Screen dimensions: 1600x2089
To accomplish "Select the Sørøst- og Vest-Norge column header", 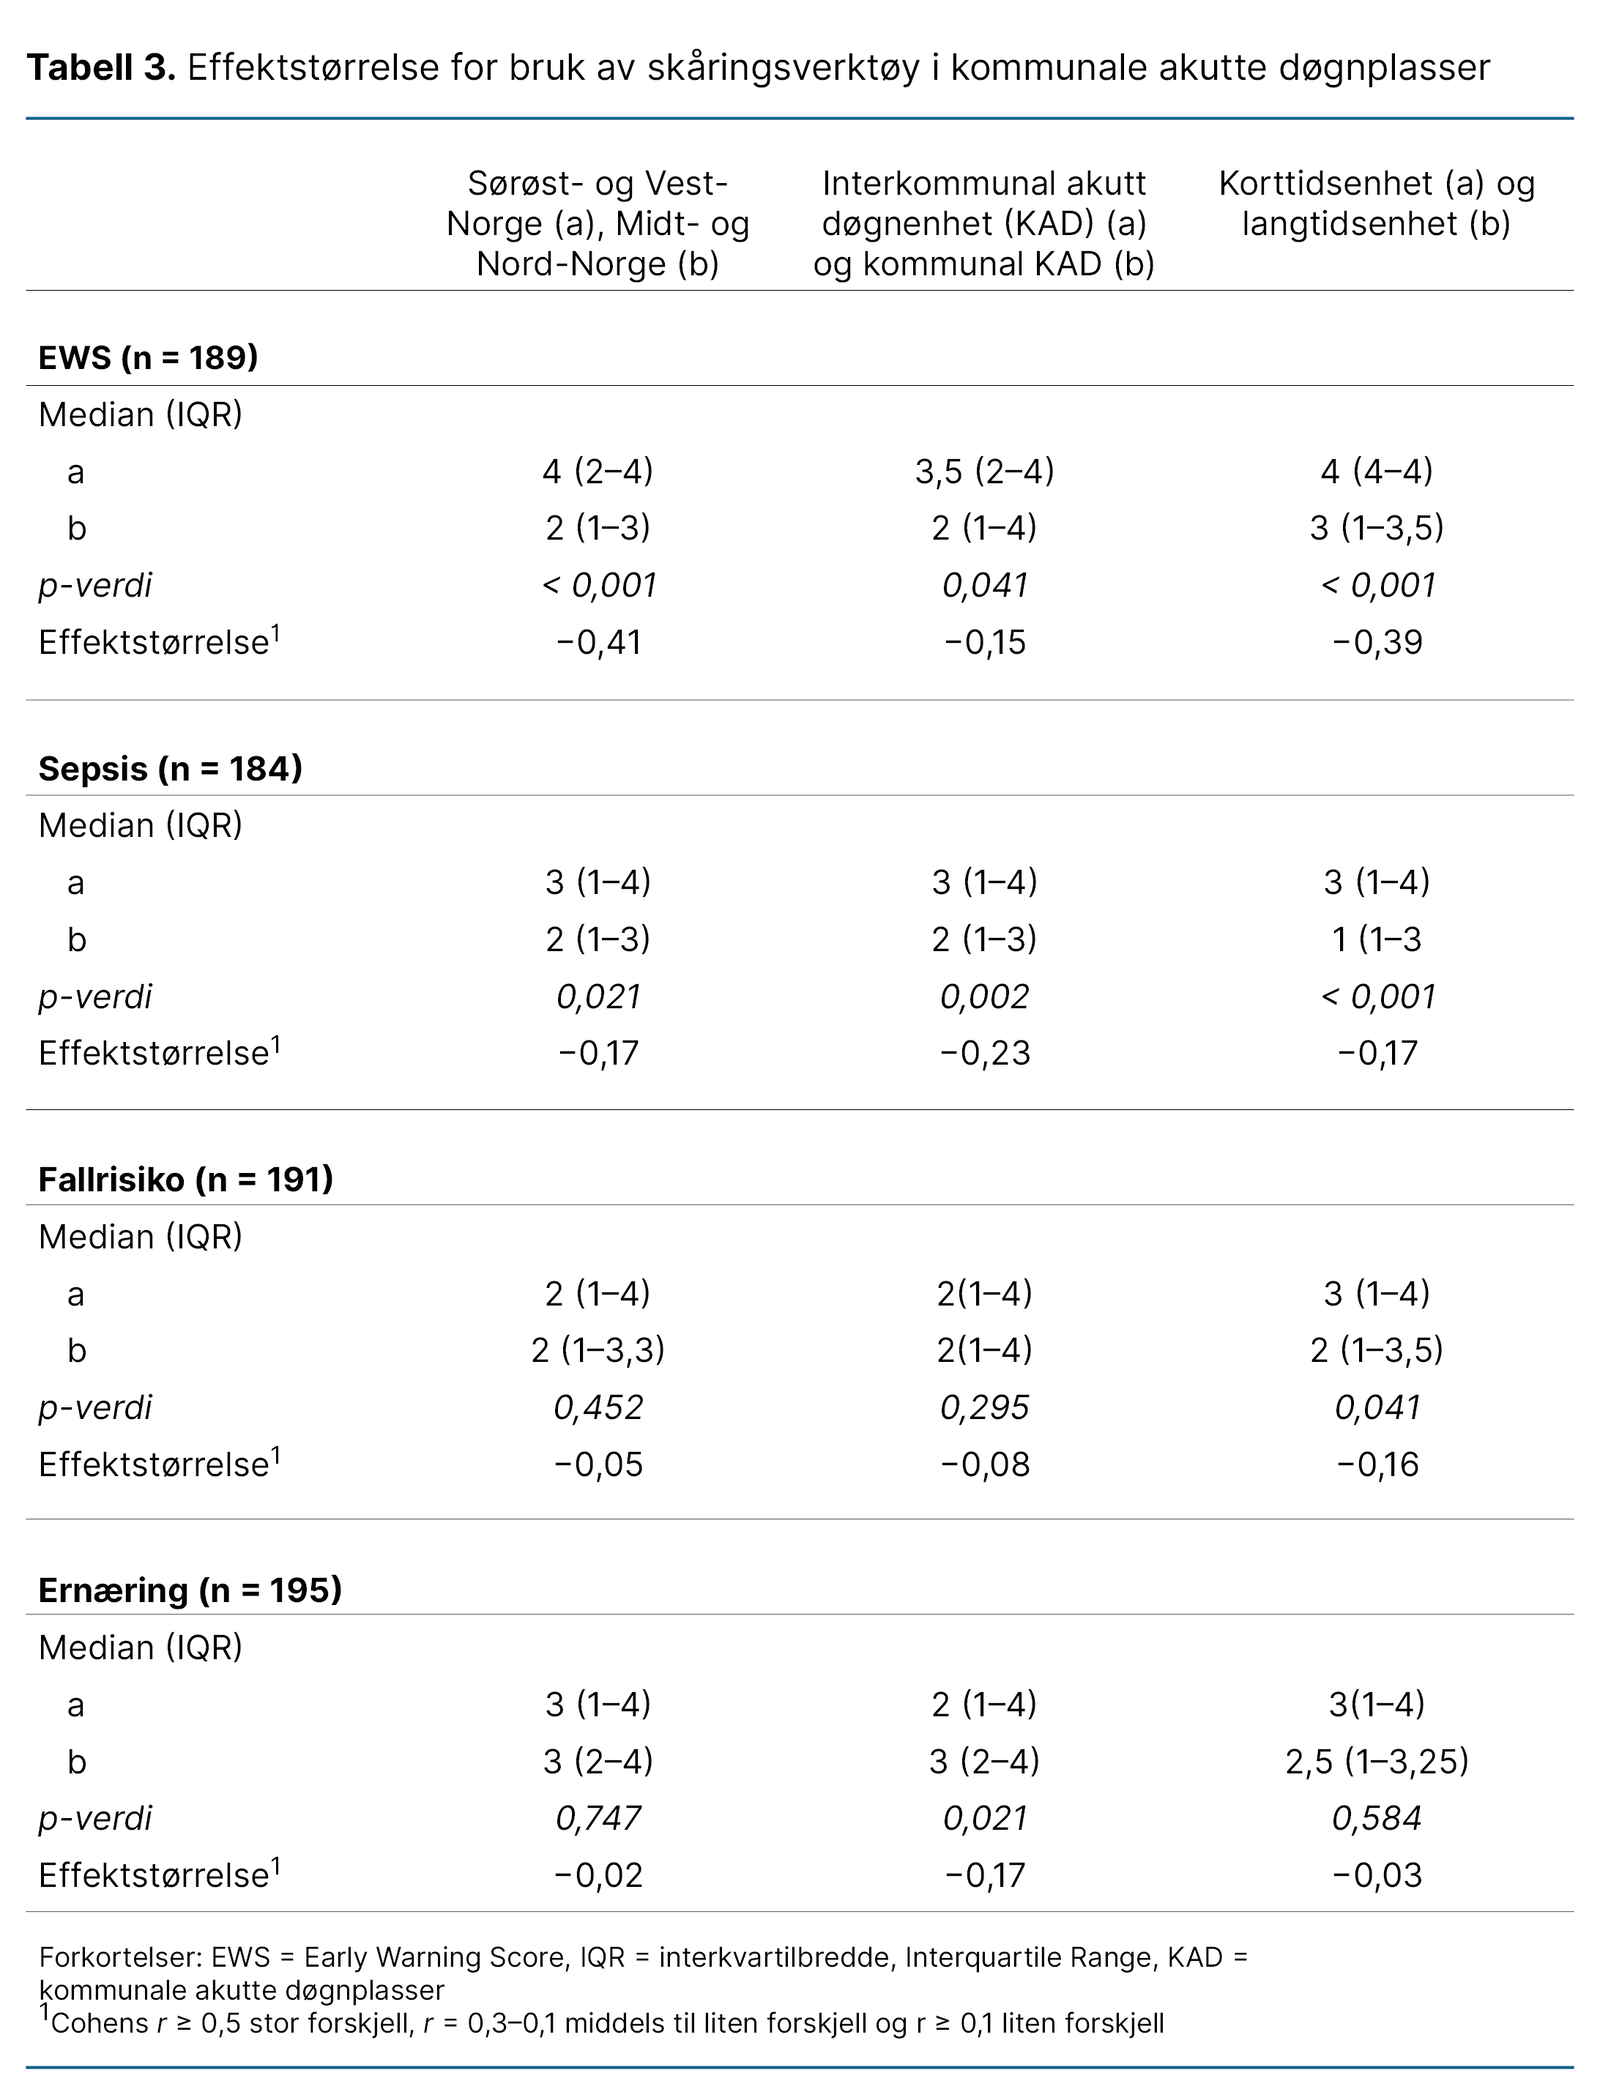I will [x=597, y=223].
